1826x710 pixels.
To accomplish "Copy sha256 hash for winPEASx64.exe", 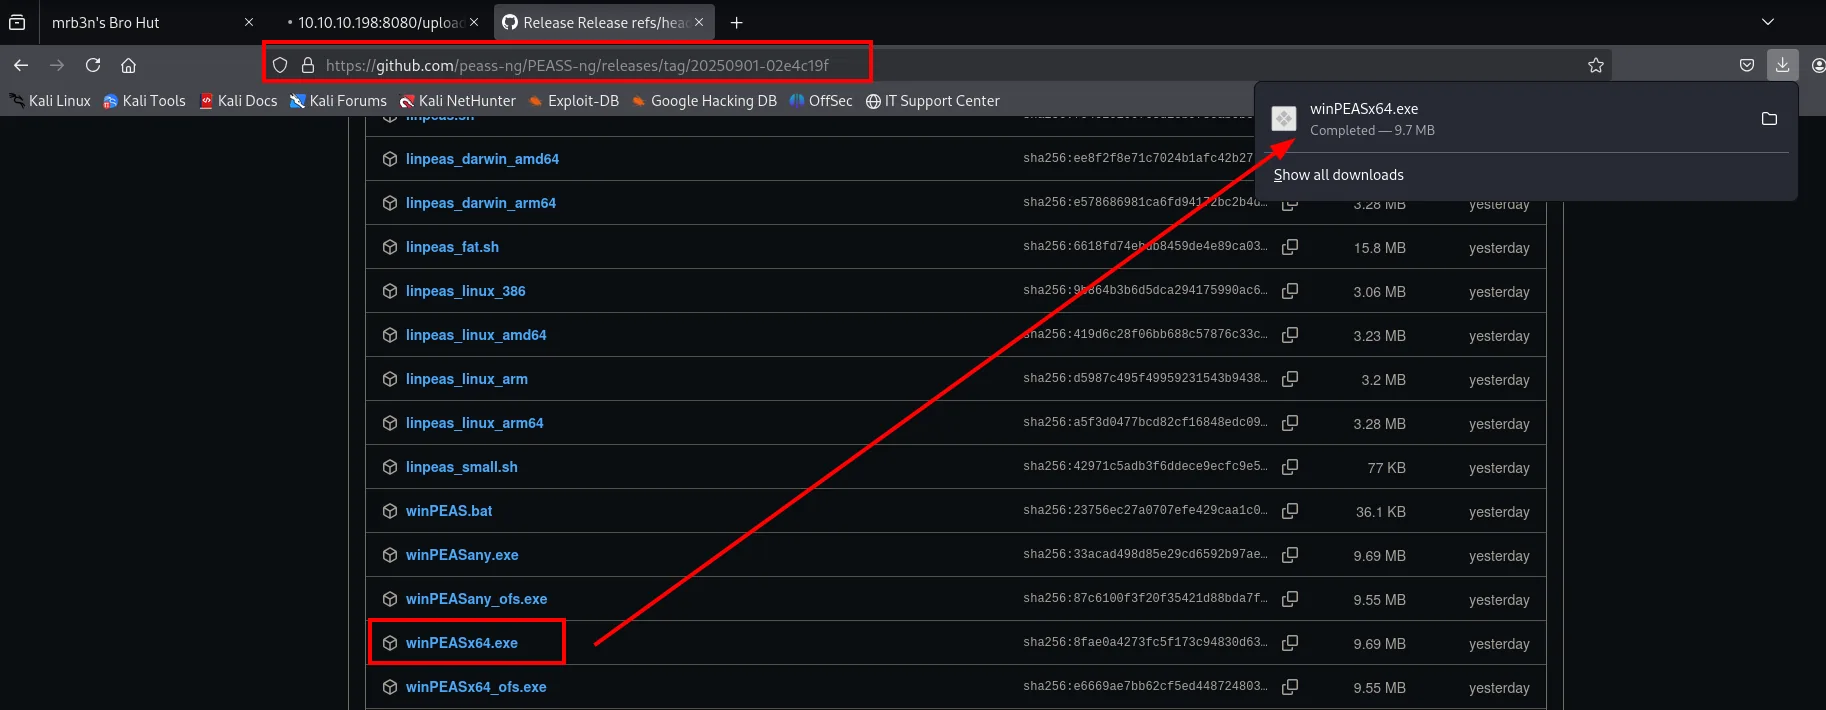I will click(x=1290, y=643).
